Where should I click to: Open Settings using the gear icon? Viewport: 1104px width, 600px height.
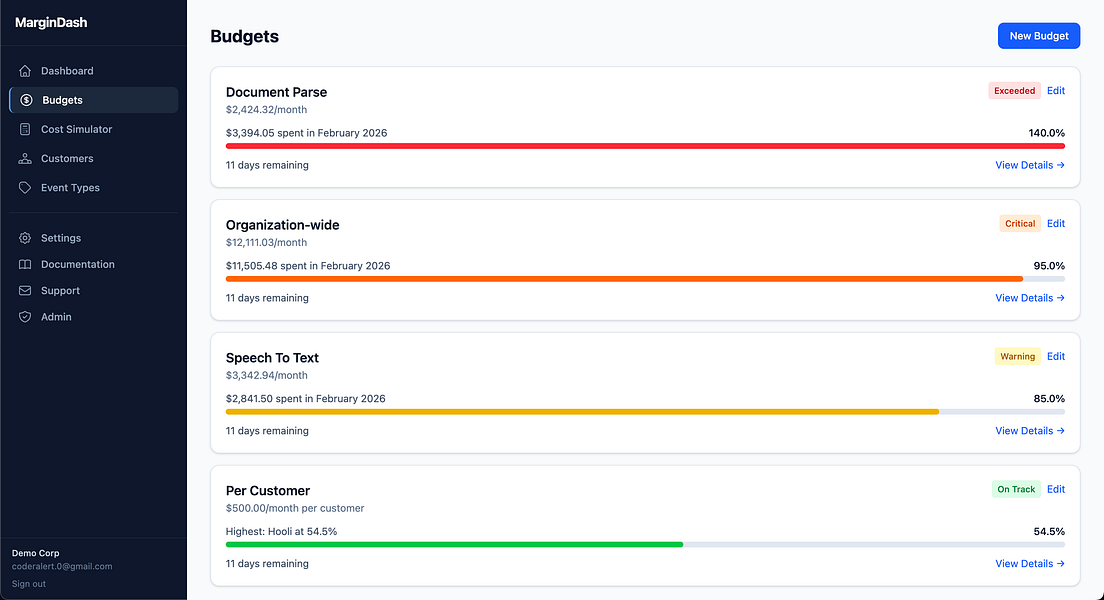[24, 238]
